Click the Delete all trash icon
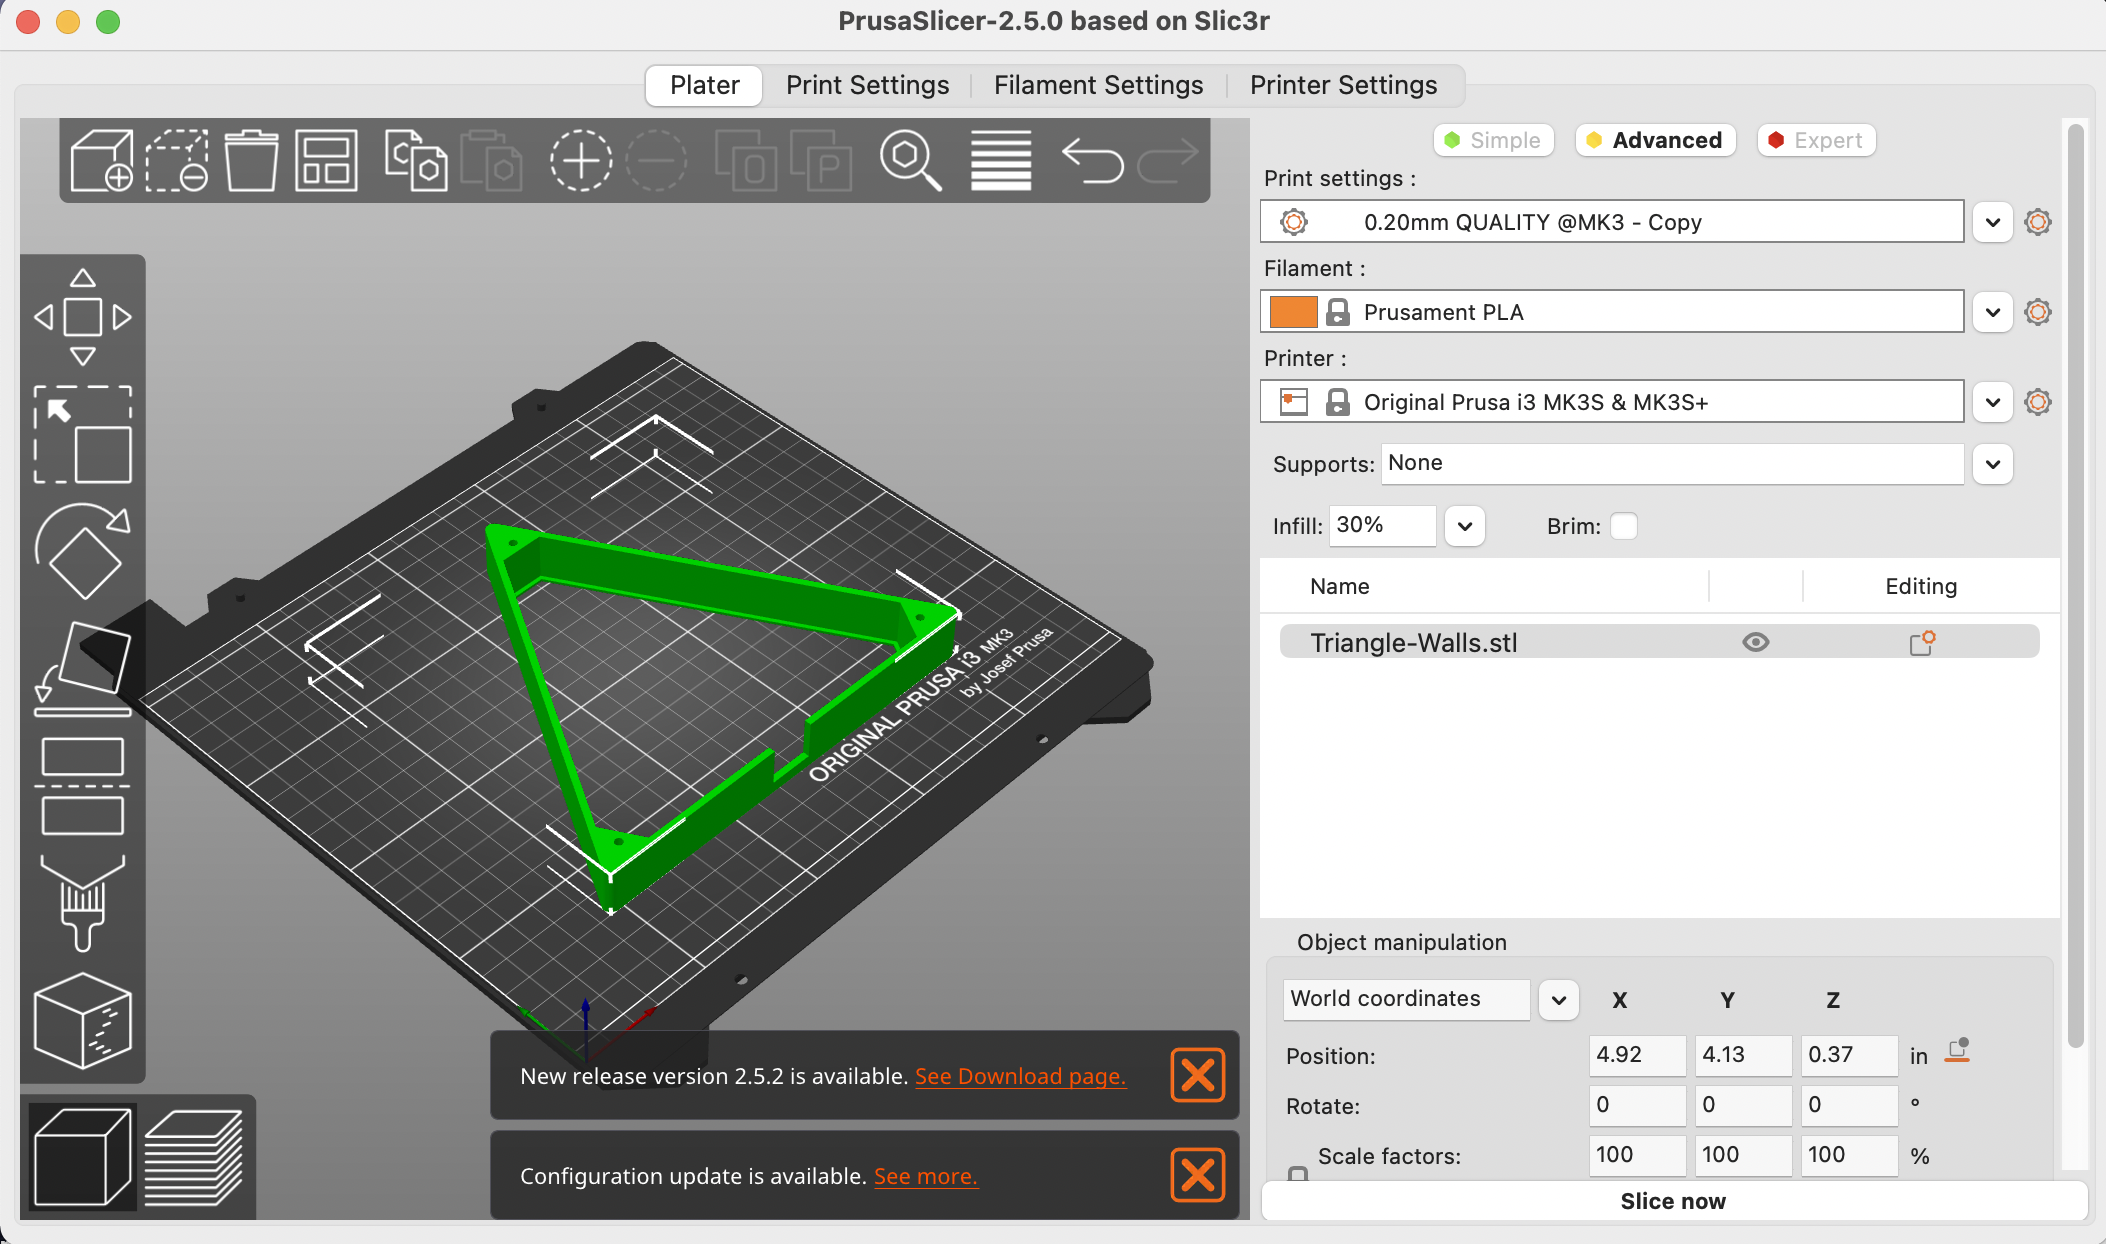This screenshot has height=1244, width=2106. click(251, 160)
